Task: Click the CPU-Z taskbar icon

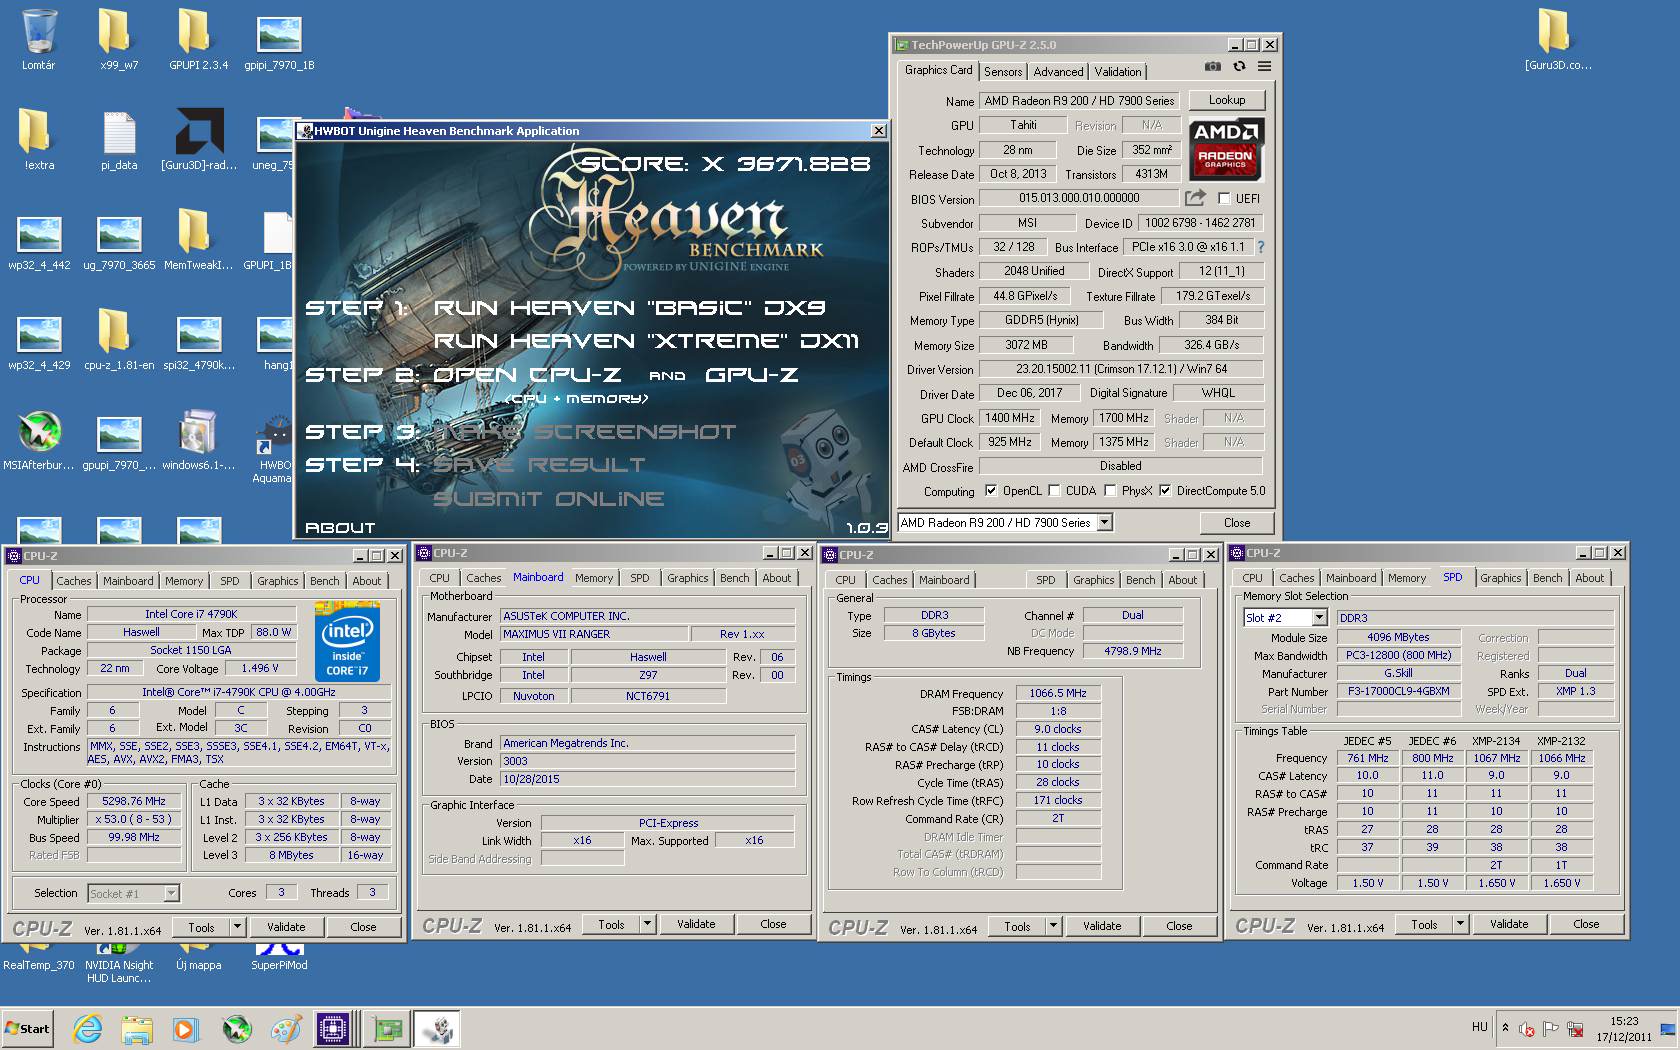Action: tap(333, 1028)
